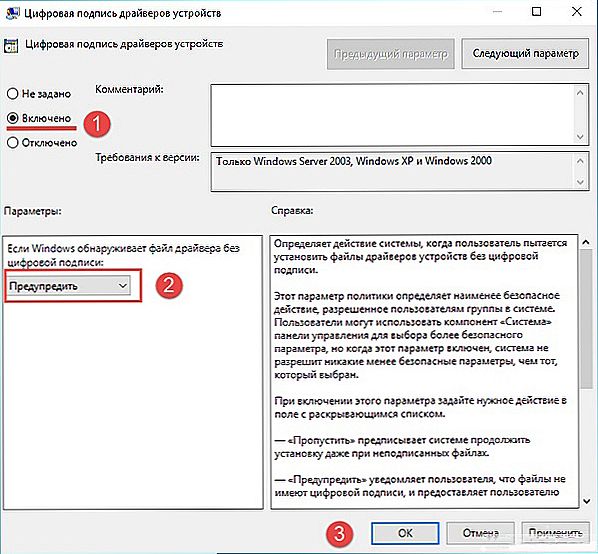Click the title bar application icon

click(x=12, y=13)
